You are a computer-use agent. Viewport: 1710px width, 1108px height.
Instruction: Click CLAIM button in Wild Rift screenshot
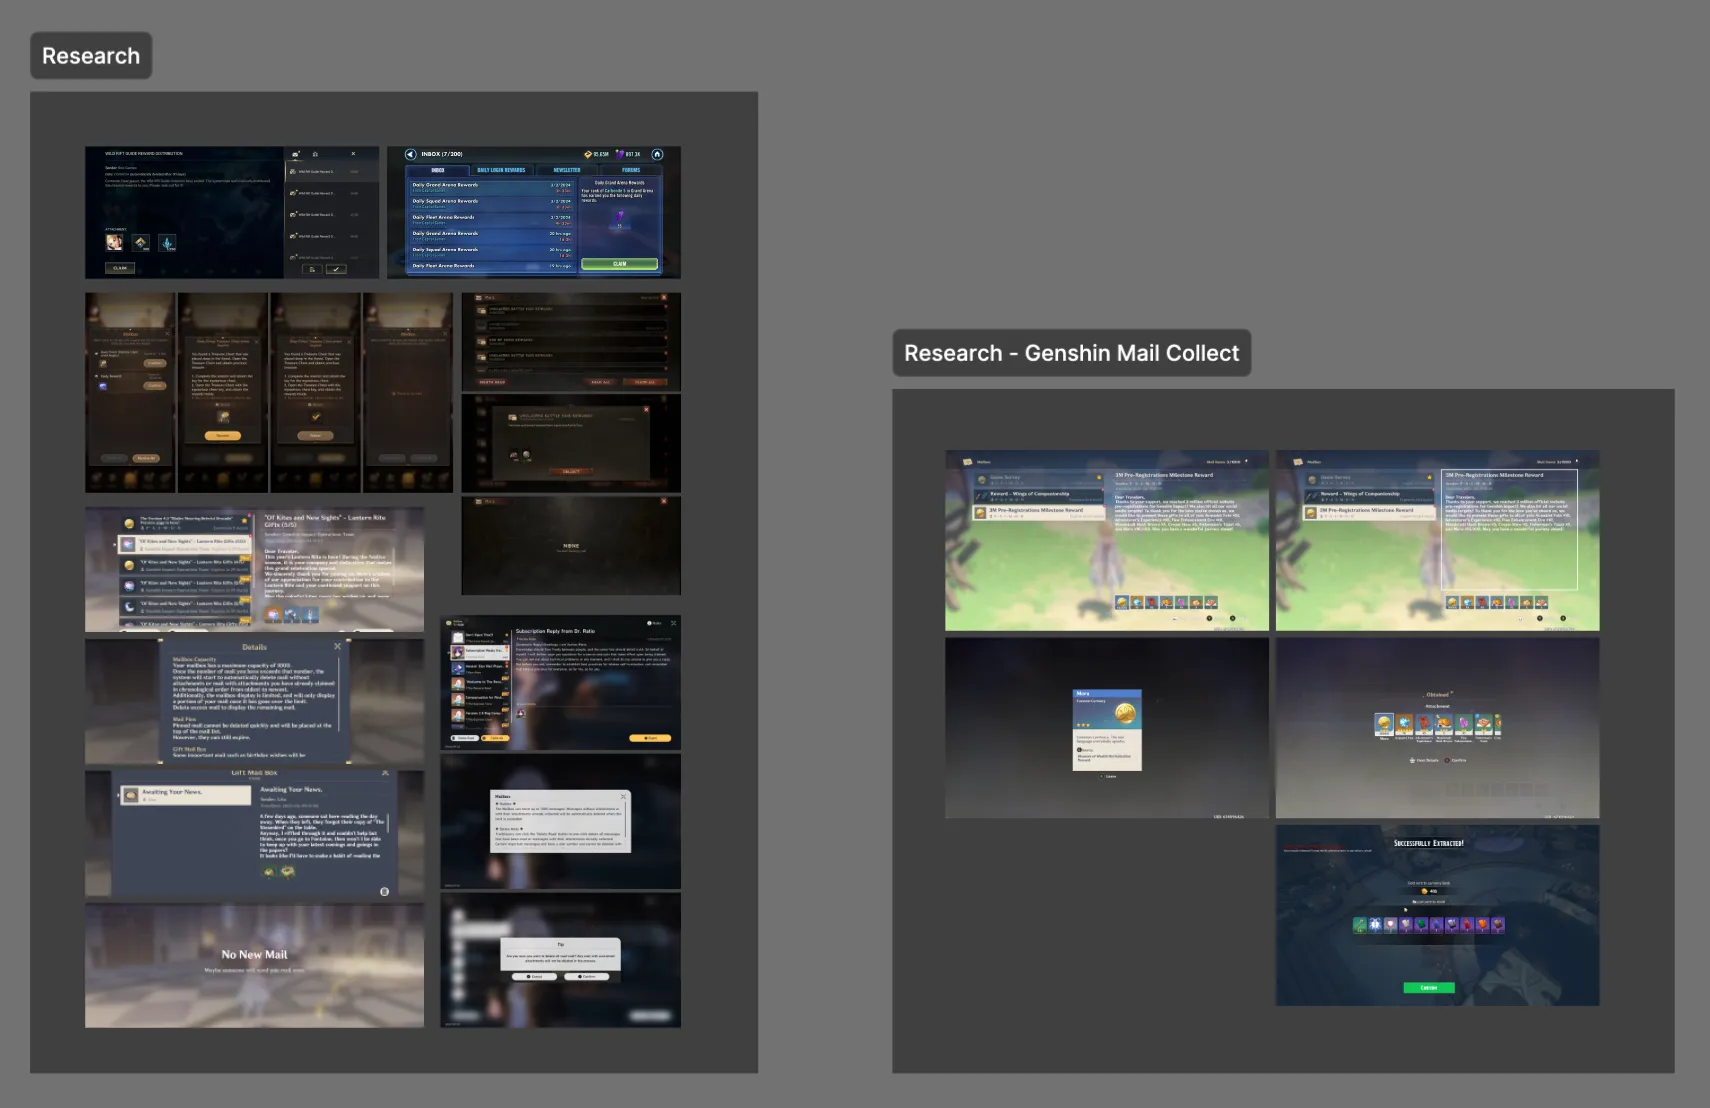[x=120, y=268]
